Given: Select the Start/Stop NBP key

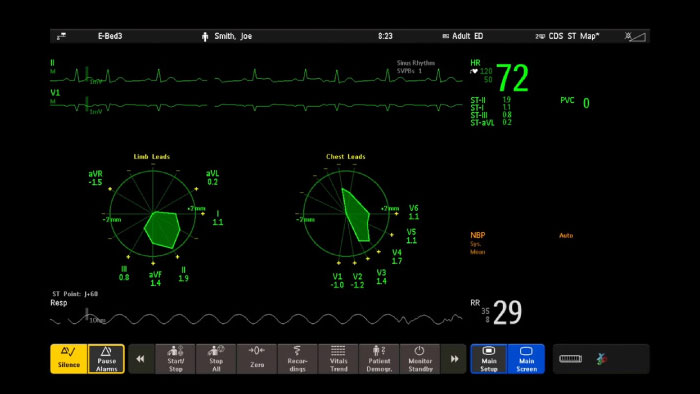Looking at the screenshot, I should tap(175, 359).
